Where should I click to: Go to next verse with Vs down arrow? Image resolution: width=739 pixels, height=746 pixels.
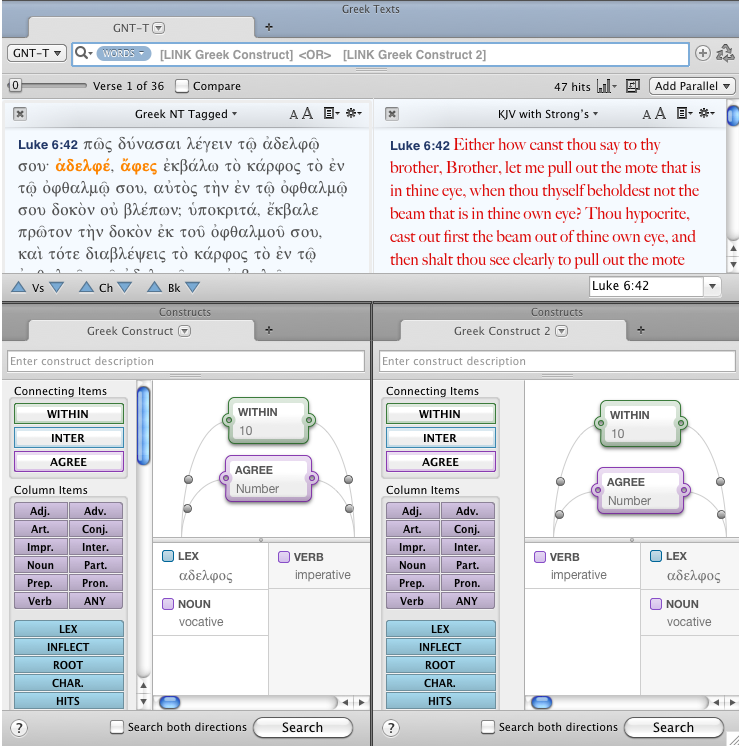56,288
